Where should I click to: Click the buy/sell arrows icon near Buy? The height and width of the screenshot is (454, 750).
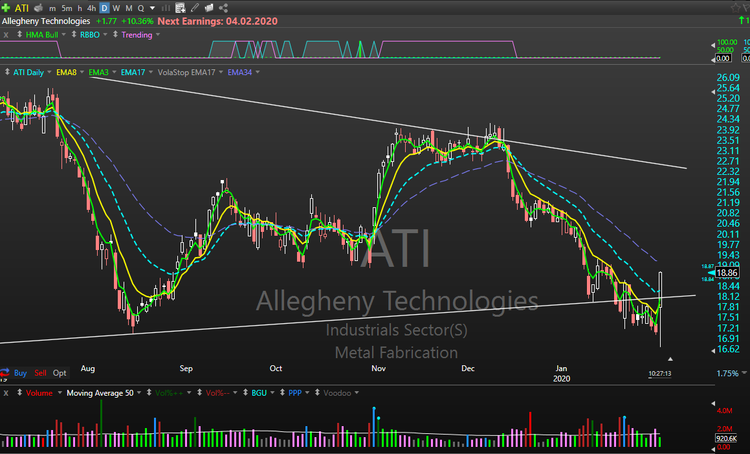(6, 372)
